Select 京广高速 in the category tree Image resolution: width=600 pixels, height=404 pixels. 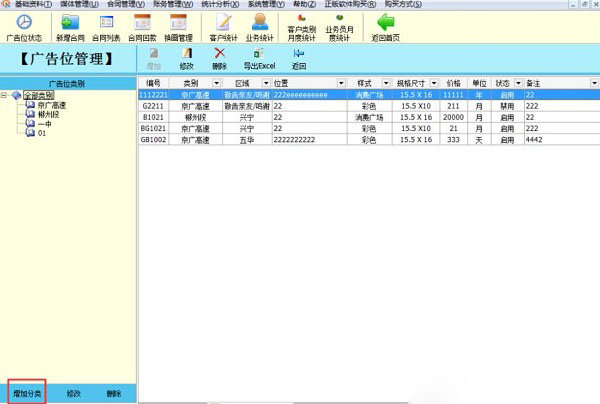coord(52,105)
